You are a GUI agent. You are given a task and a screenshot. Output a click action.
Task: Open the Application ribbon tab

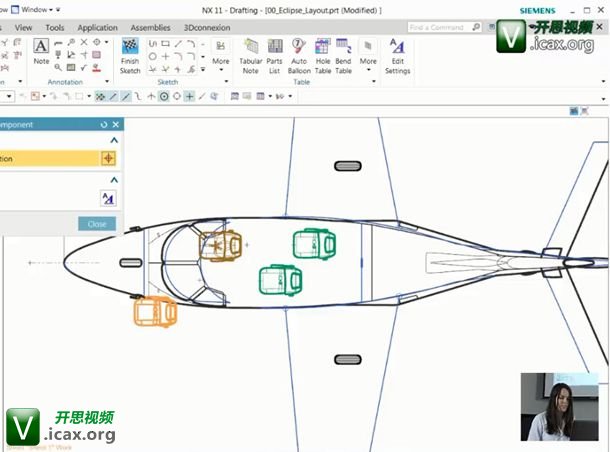point(97,28)
